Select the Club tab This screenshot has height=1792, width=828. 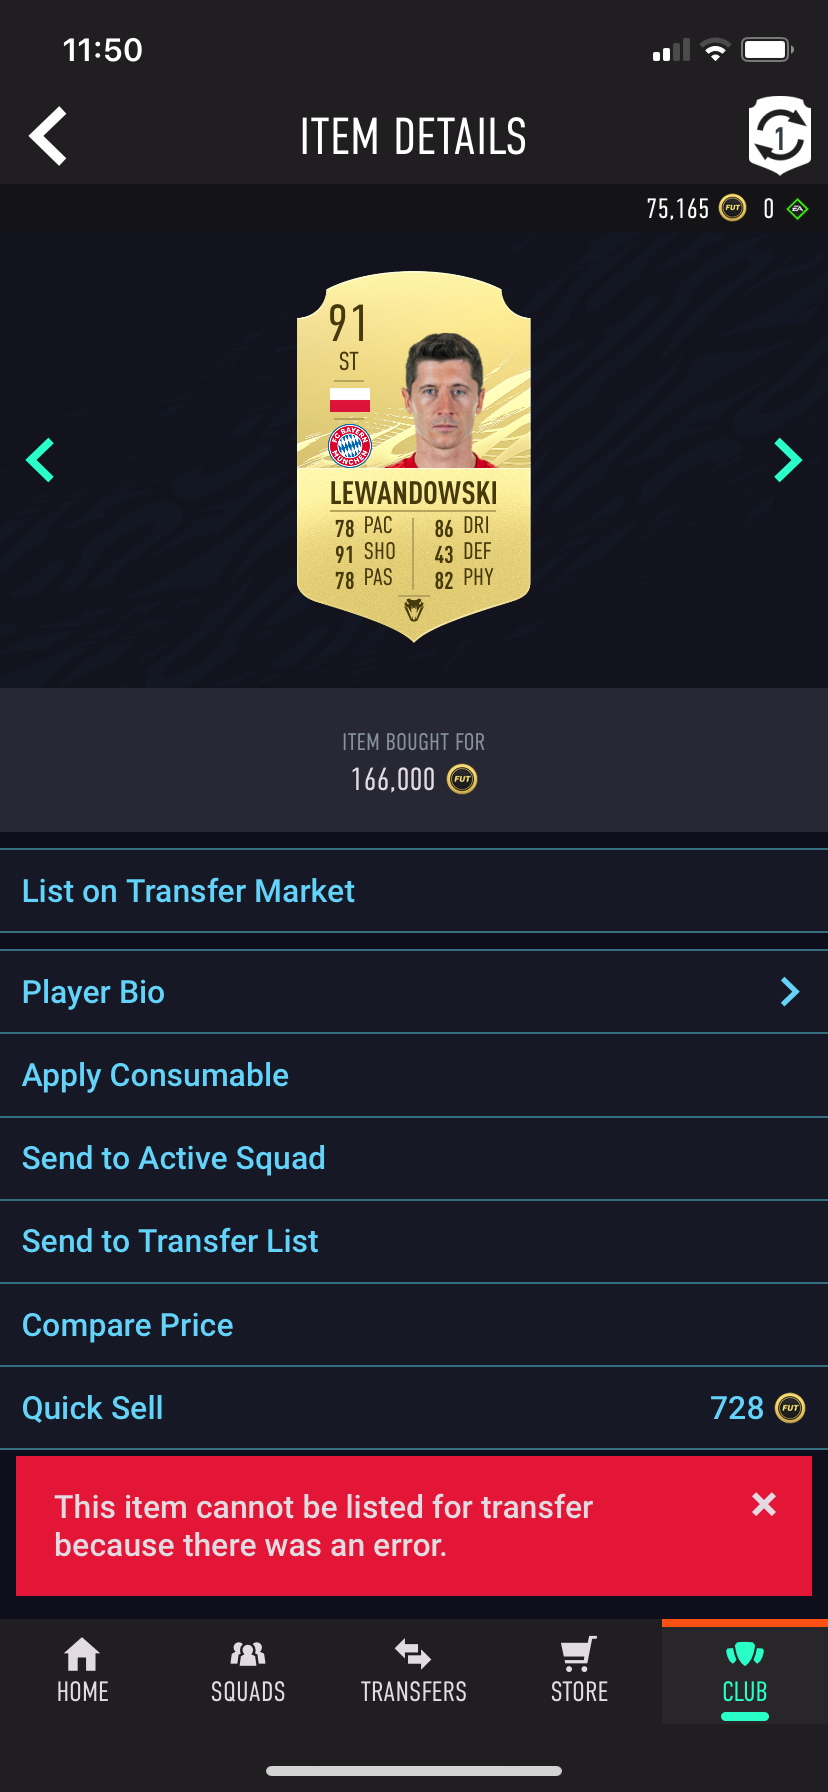[745, 1671]
